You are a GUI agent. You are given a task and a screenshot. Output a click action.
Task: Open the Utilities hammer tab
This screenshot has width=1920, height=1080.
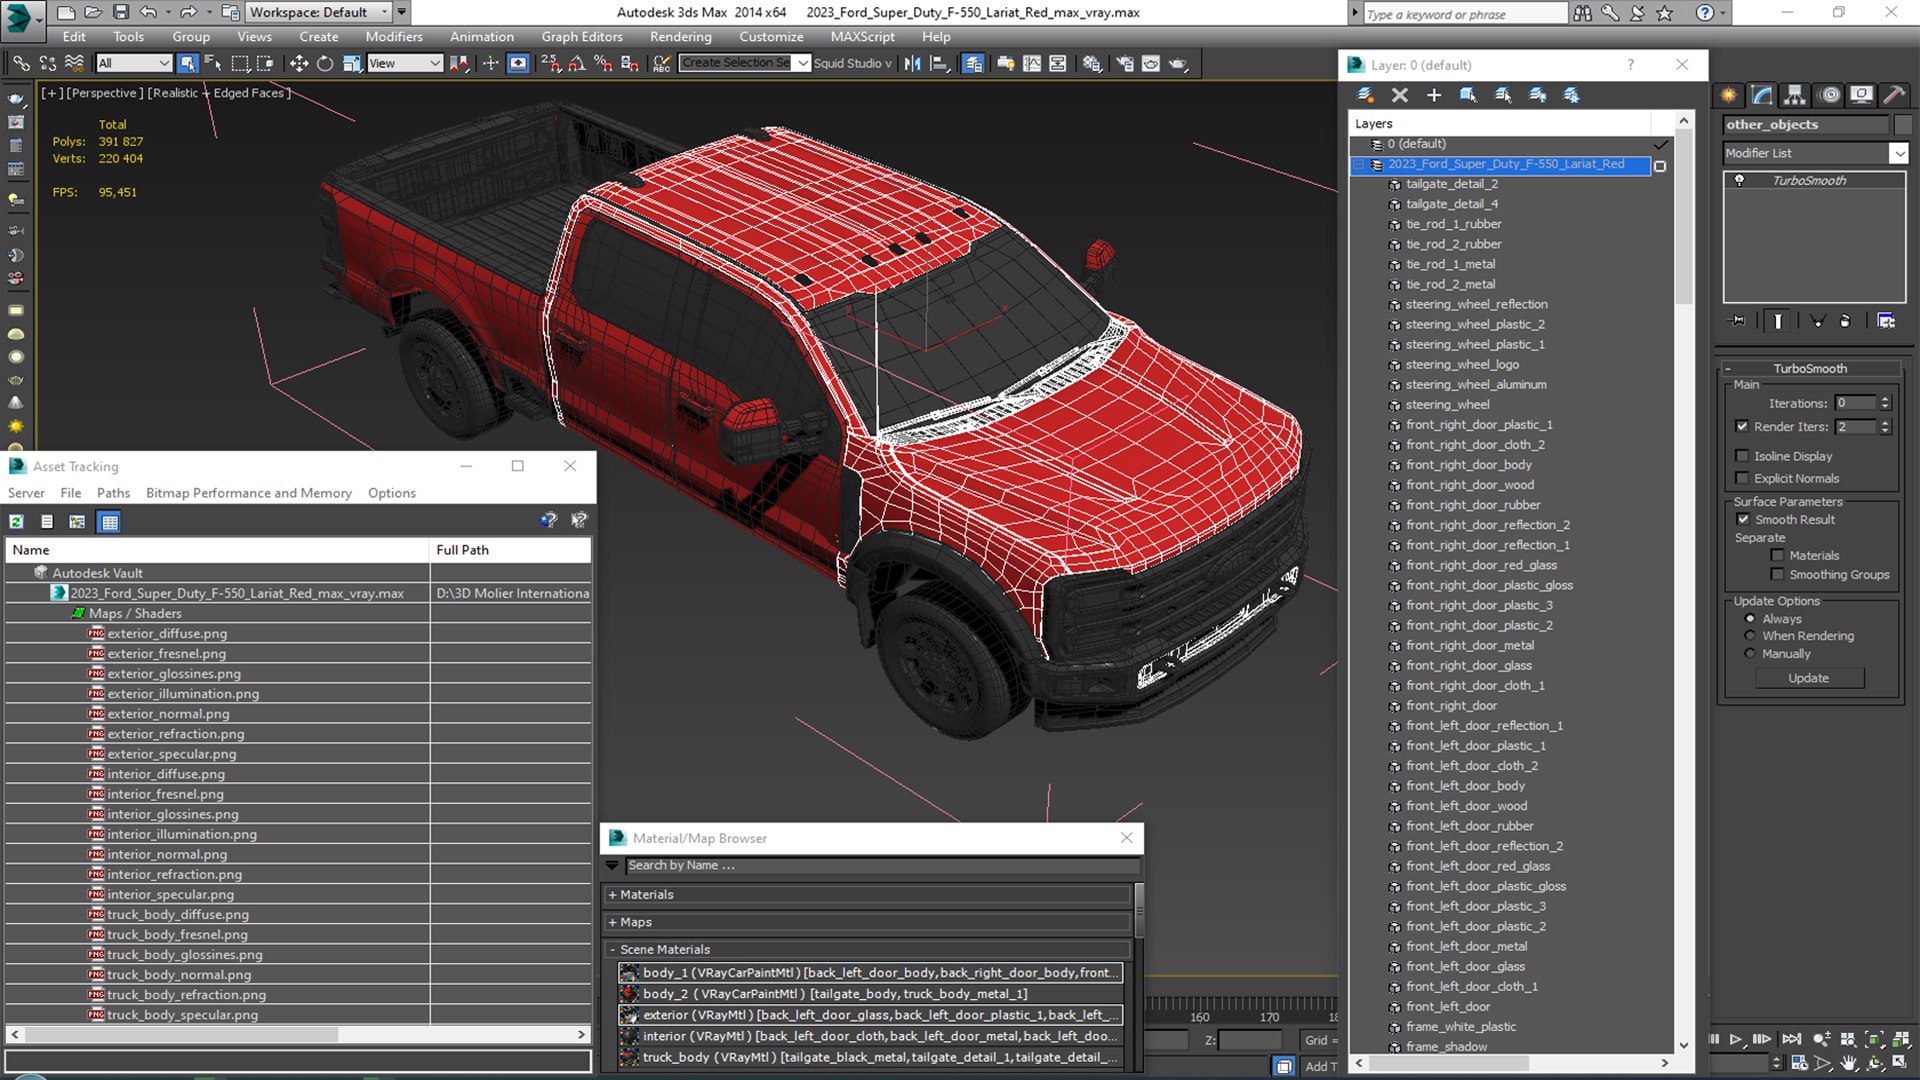1895,95
